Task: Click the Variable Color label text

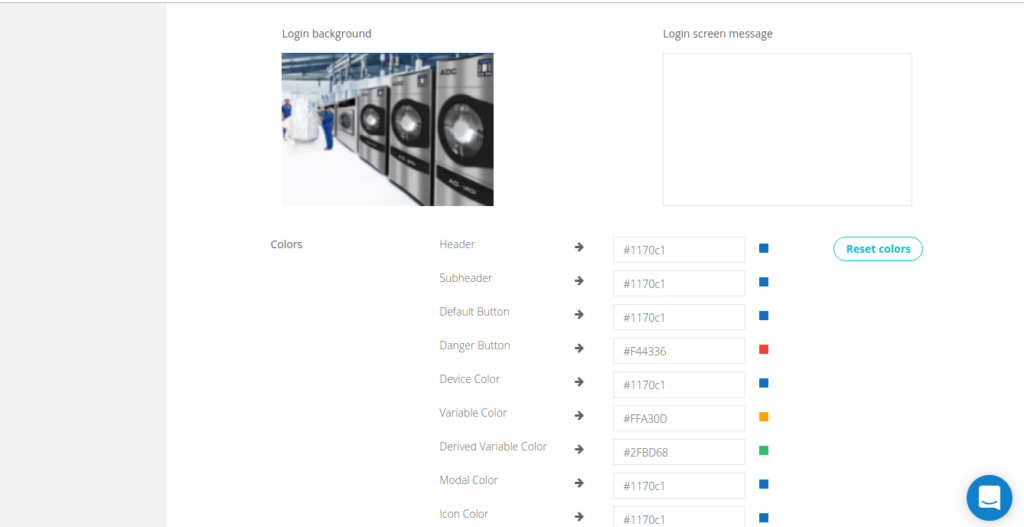Action: pyautogui.click(x=473, y=413)
